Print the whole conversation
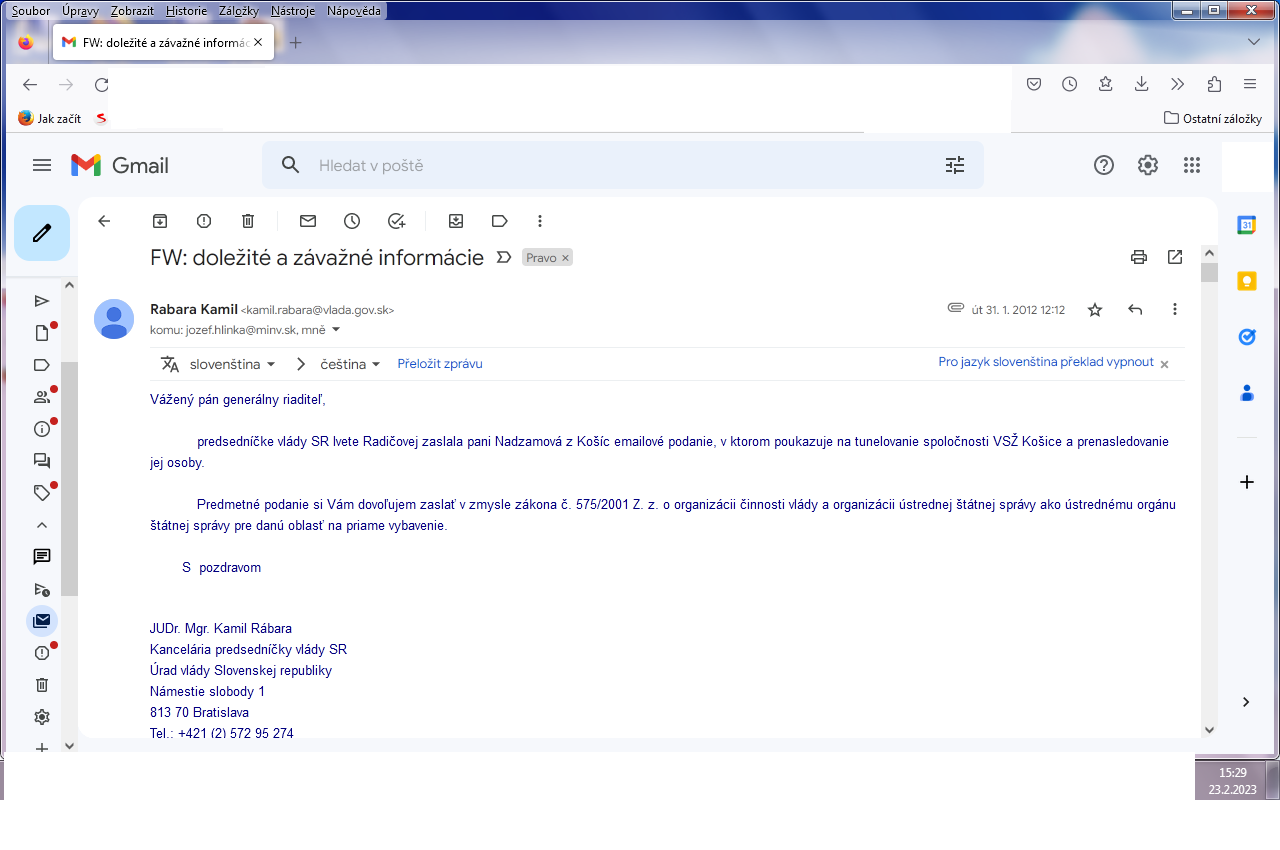This screenshot has height=850, width=1280. pyautogui.click(x=1138, y=257)
